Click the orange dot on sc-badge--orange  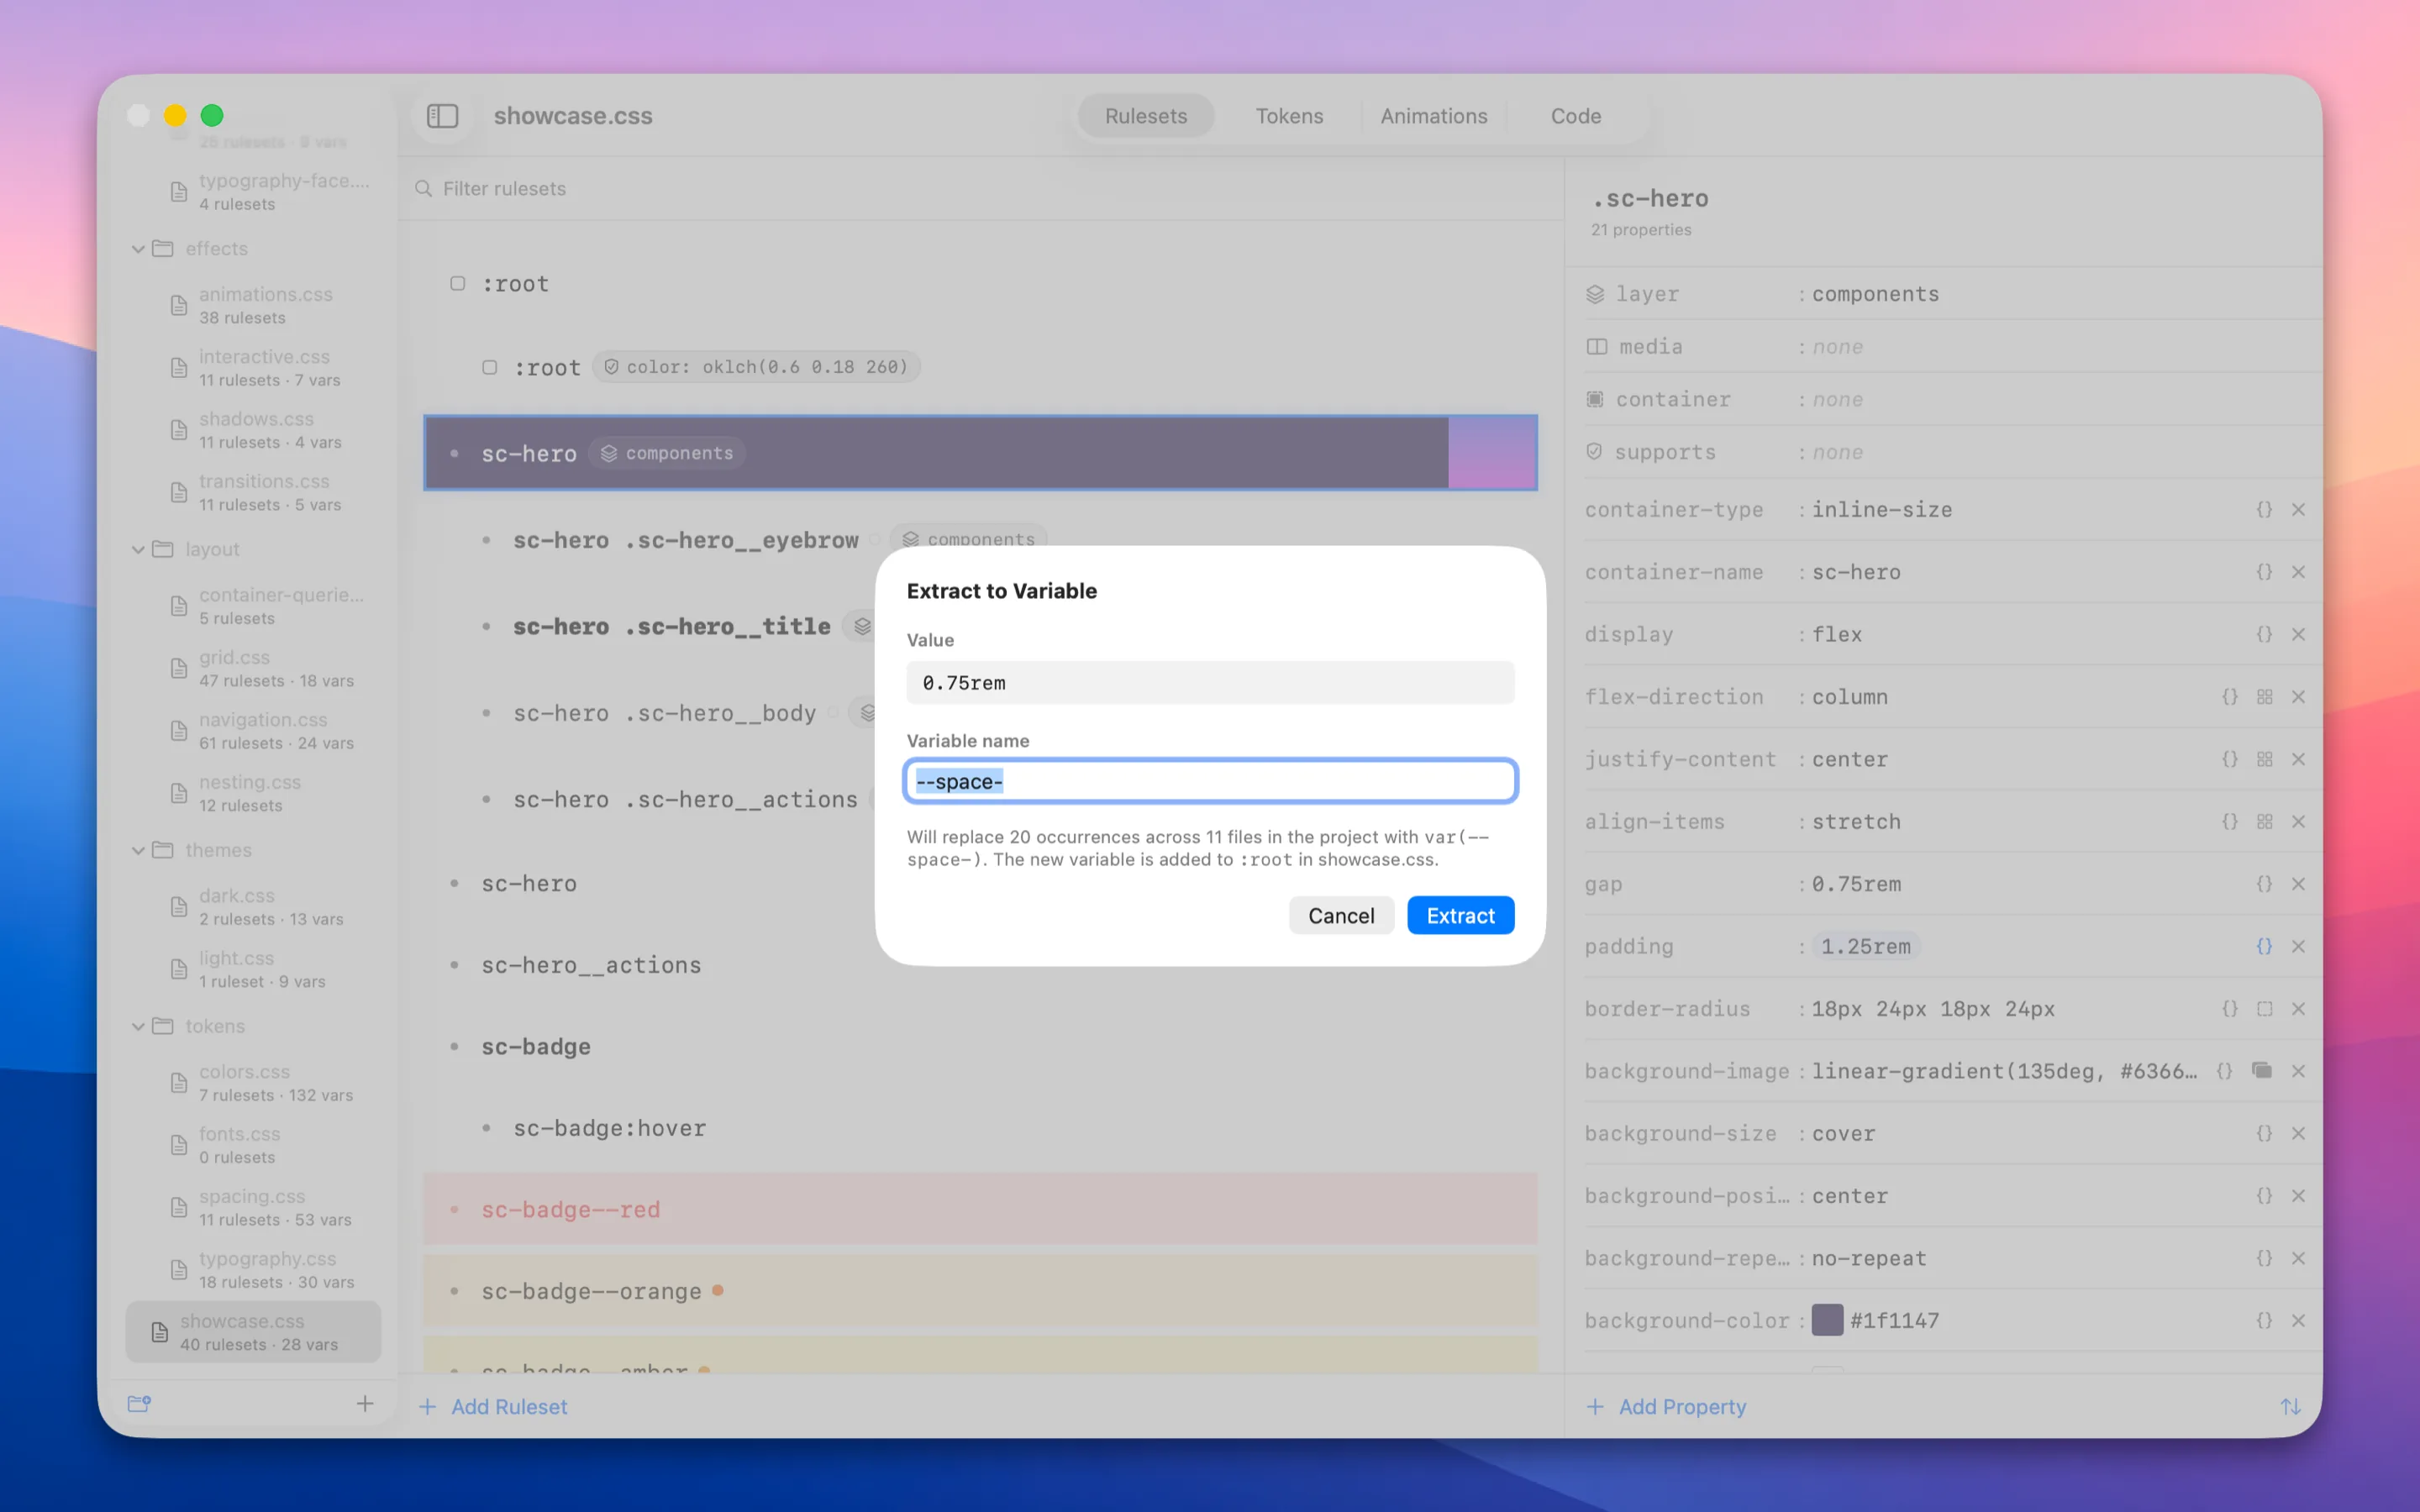[717, 1291]
